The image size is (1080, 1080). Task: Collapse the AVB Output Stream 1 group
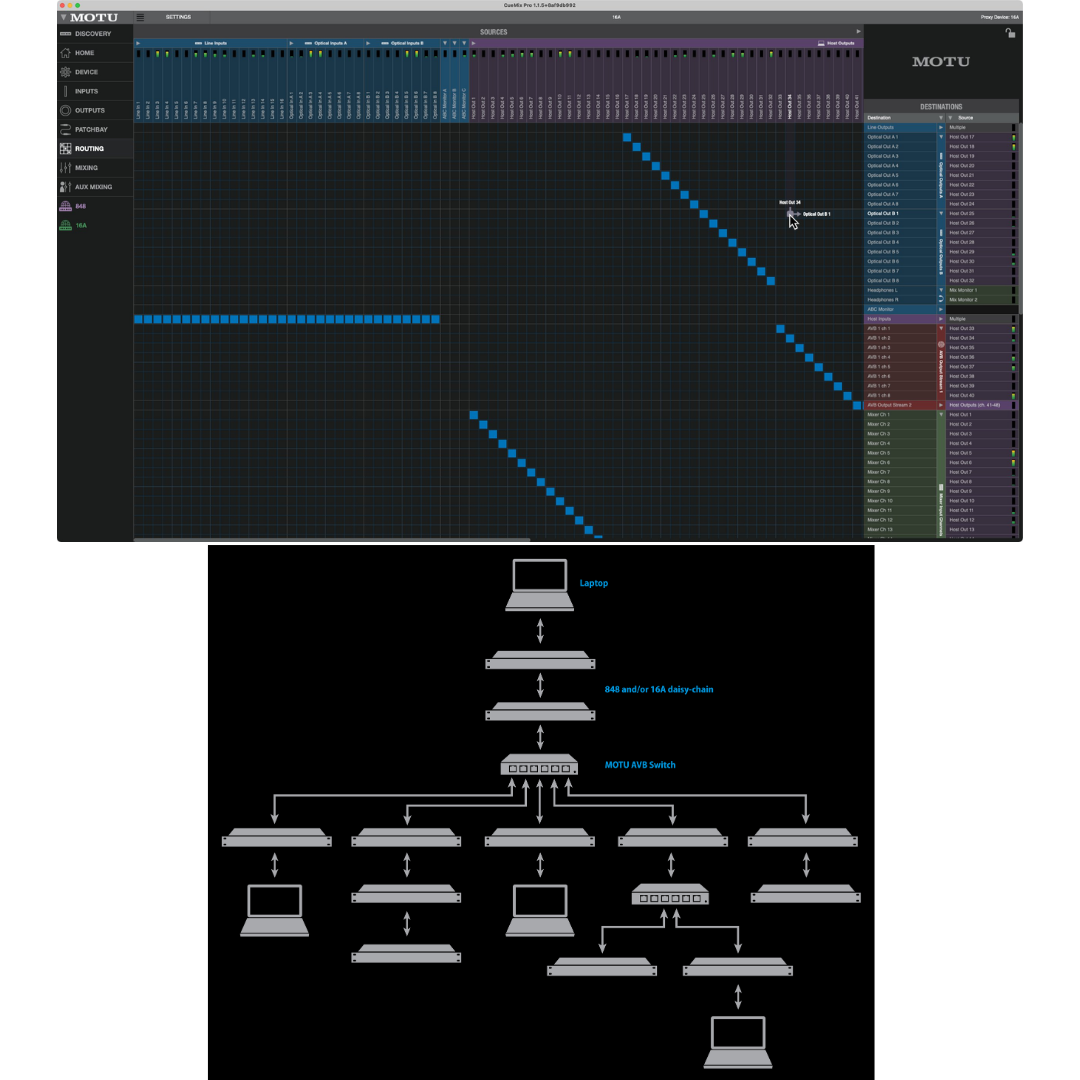(x=941, y=329)
